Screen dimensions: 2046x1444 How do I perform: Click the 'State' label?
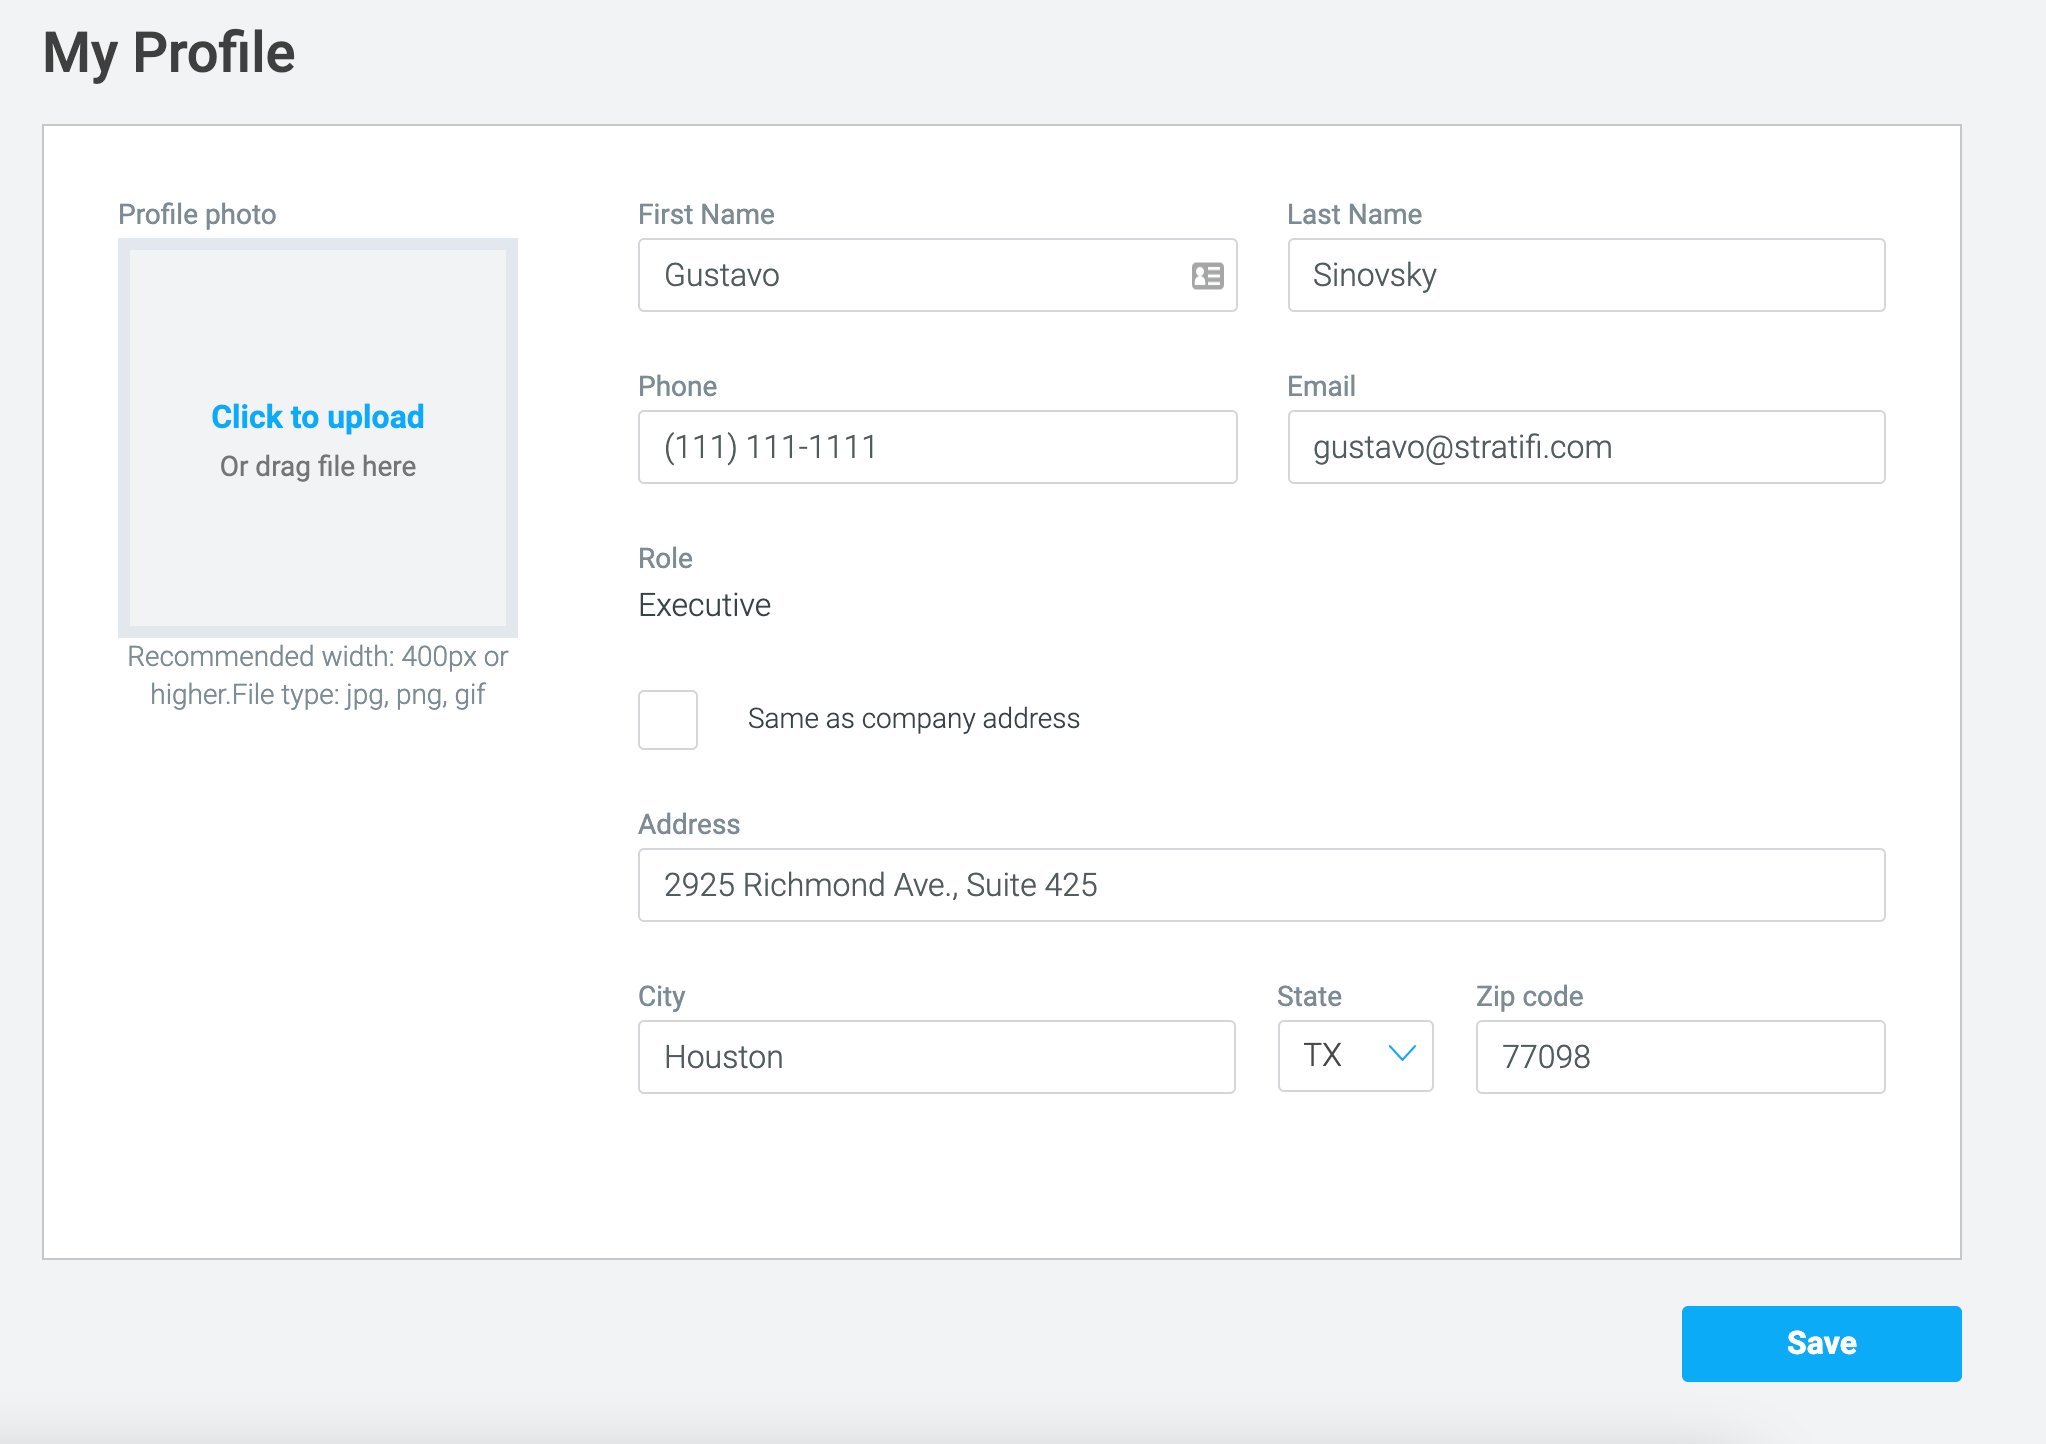[1309, 996]
